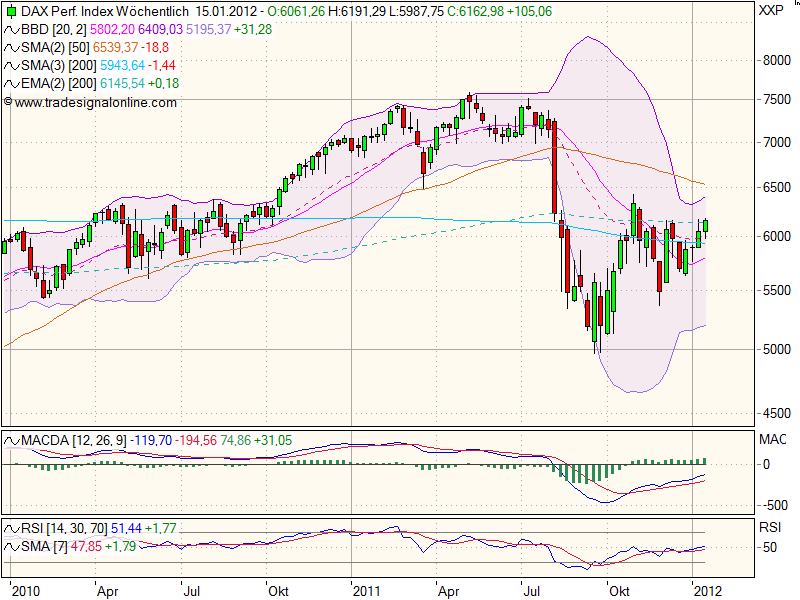The width and height of the screenshot is (800, 600).
Task: Click SMA 50 change value -18,8
Action: coord(155,47)
